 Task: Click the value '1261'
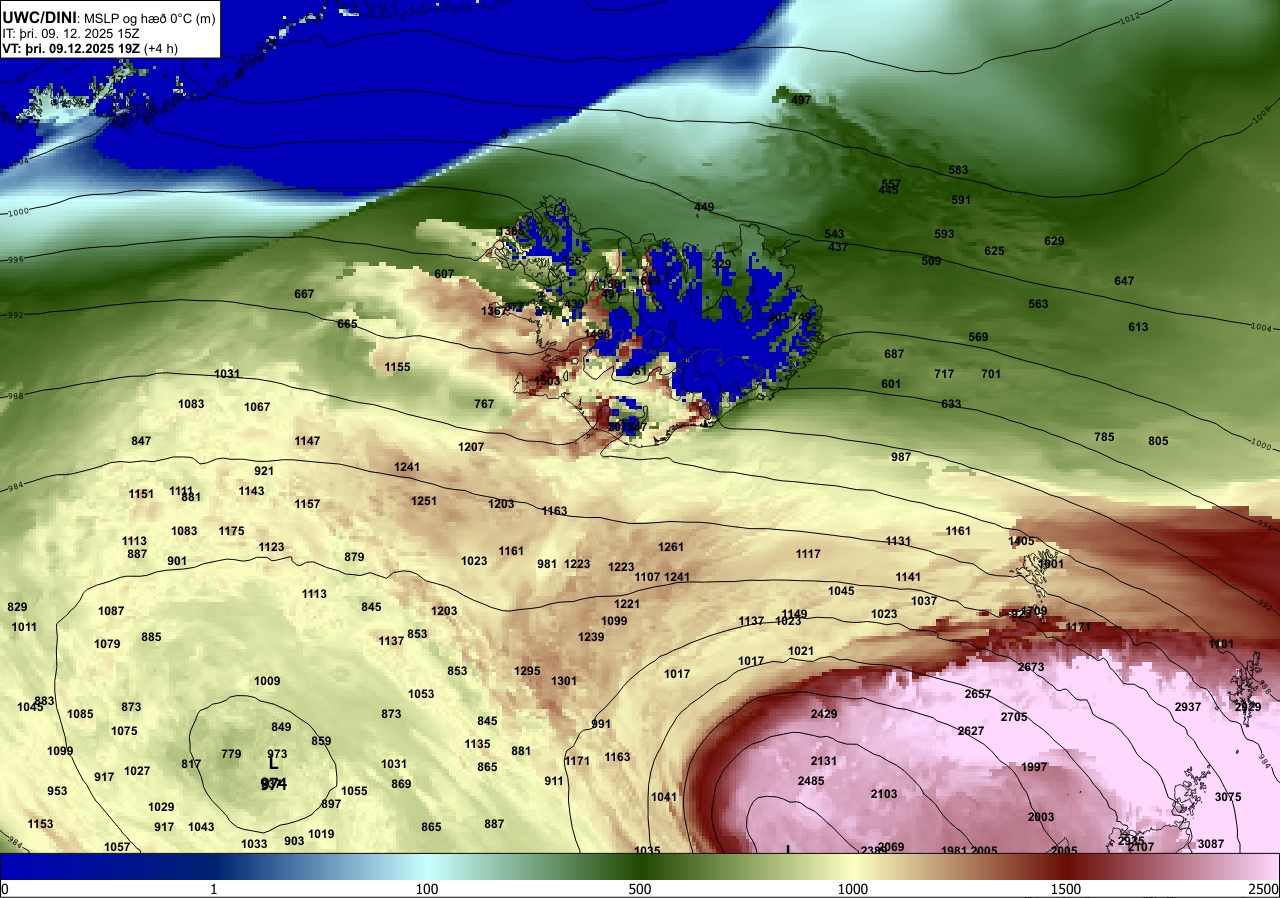(x=671, y=547)
